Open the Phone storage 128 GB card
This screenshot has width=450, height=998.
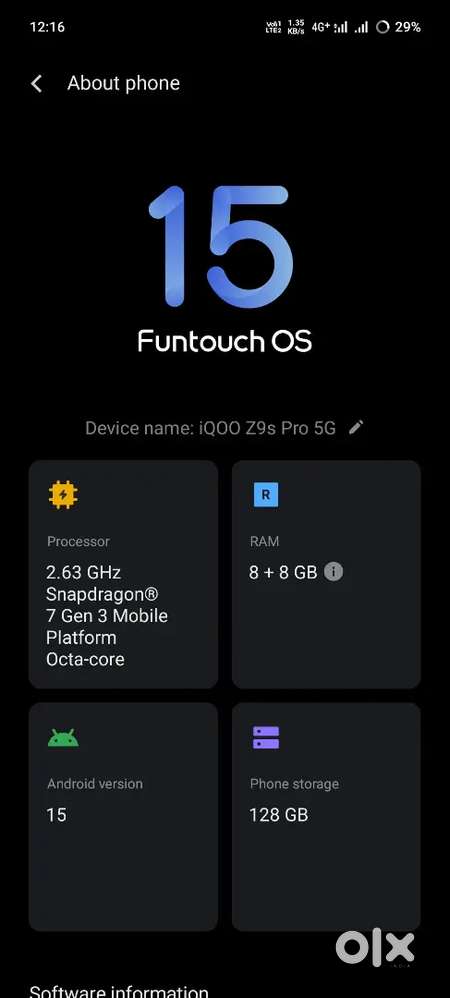click(x=326, y=817)
